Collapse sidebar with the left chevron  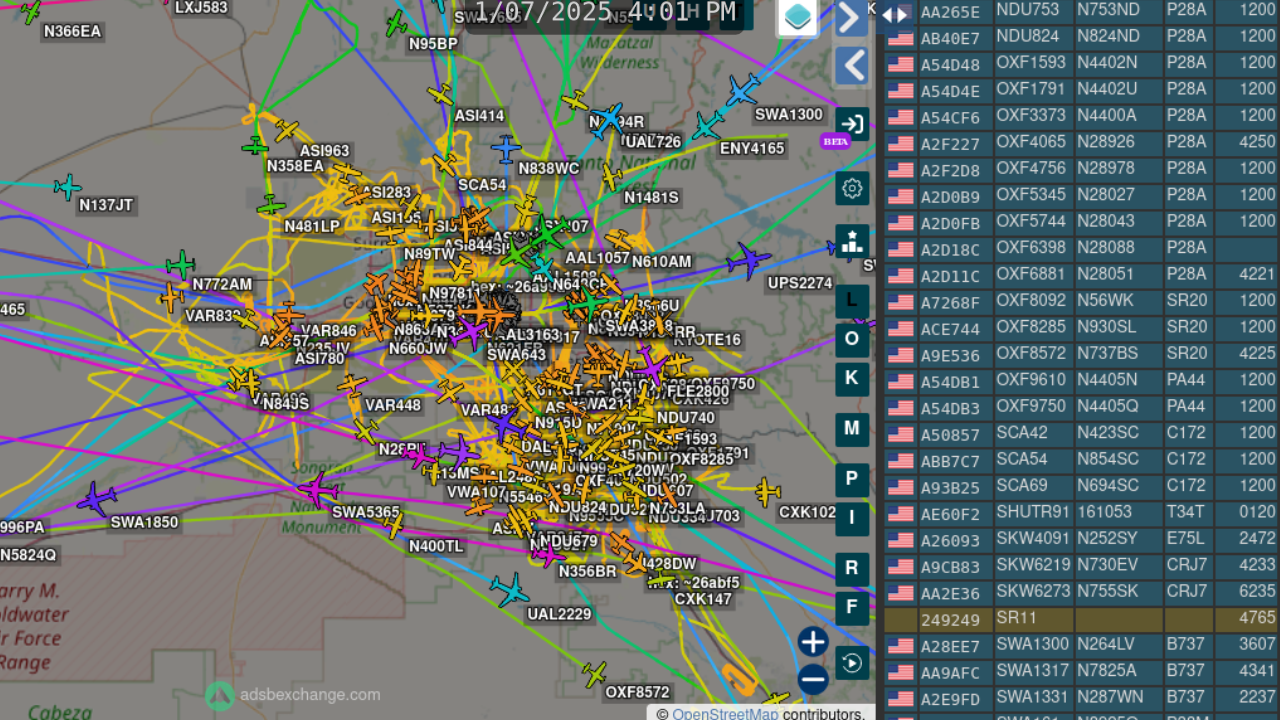tap(851, 67)
